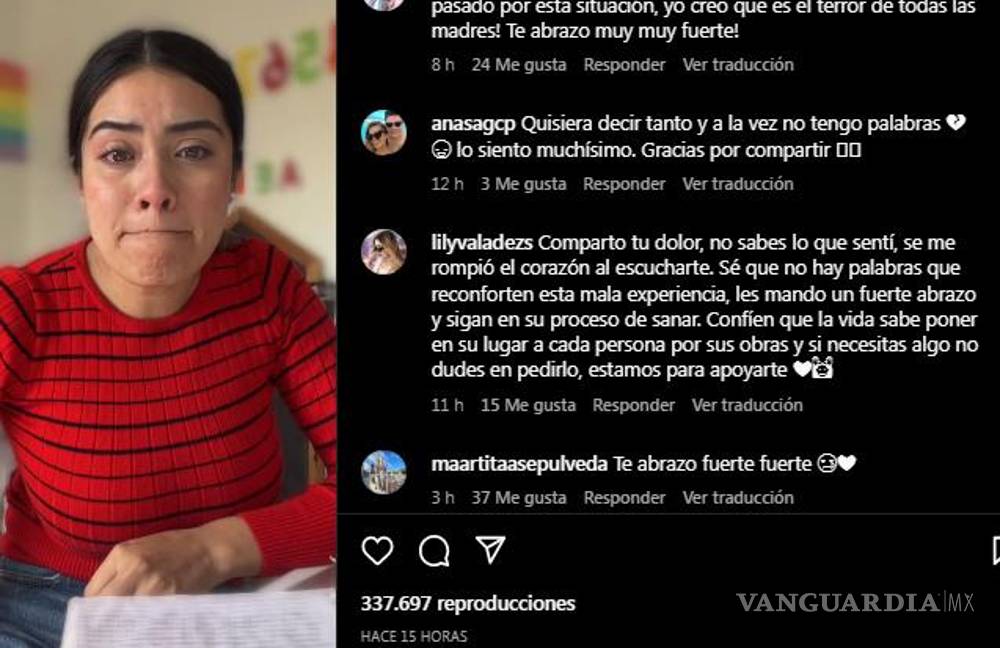Screen dimensions: 1000x648
Task: Show translation of lilyvaladezs's comment
Action: (747, 405)
